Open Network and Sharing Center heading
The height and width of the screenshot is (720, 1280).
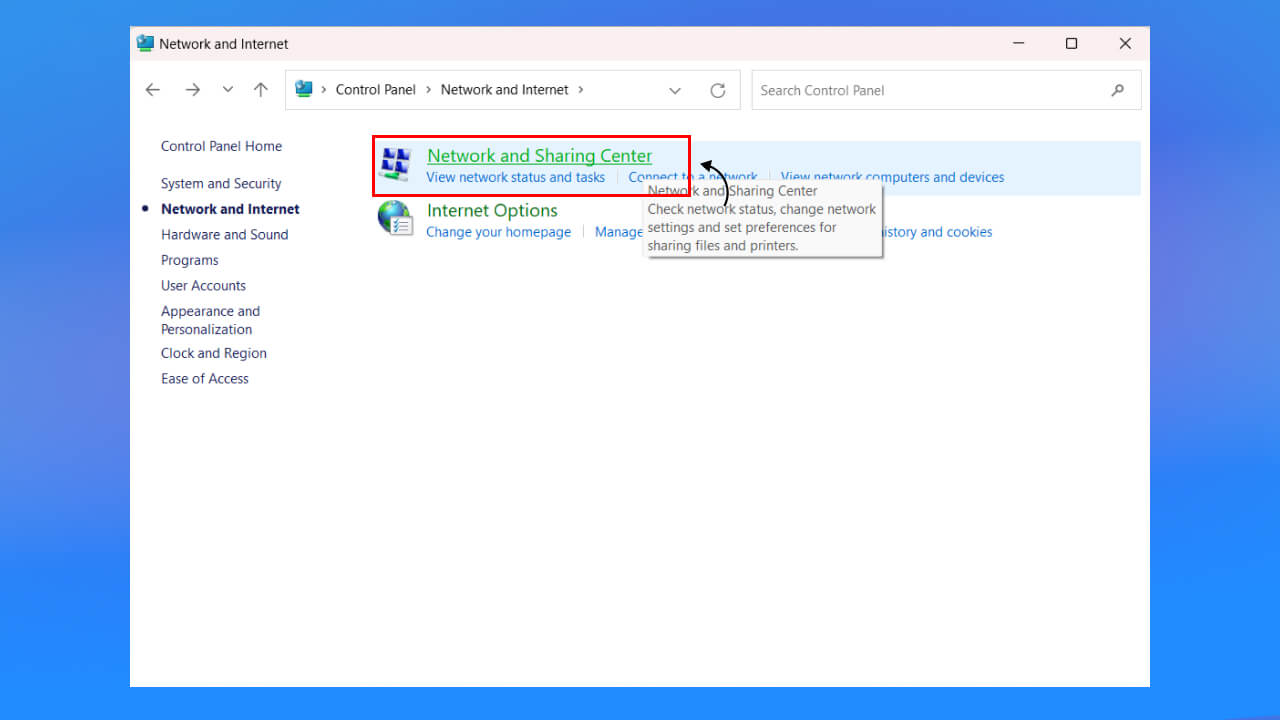click(x=539, y=156)
